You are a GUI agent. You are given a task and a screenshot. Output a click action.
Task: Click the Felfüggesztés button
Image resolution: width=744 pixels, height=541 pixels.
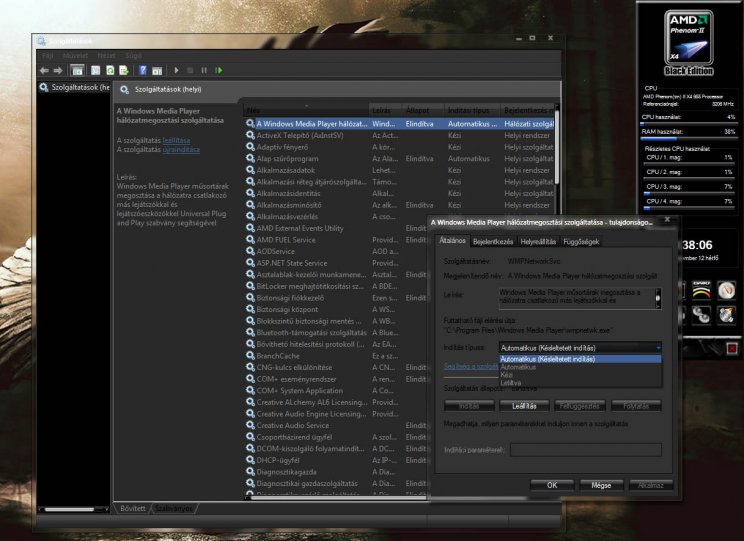tap(579, 406)
